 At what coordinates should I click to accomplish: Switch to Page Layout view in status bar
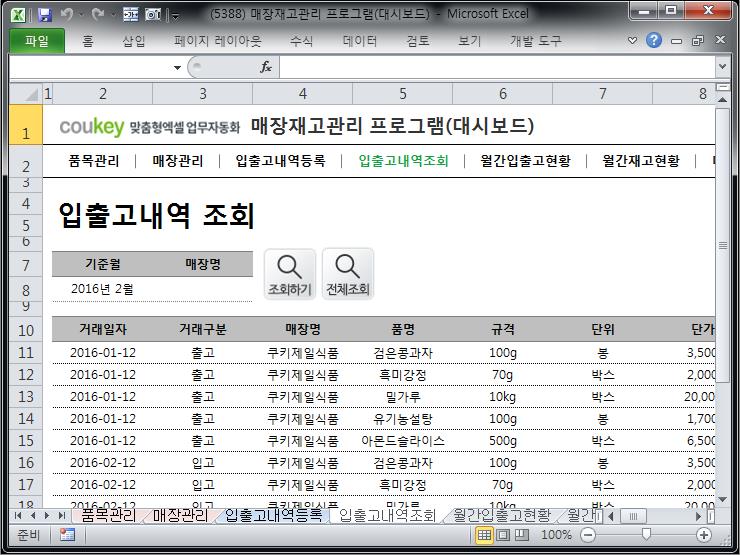coord(504,535)
